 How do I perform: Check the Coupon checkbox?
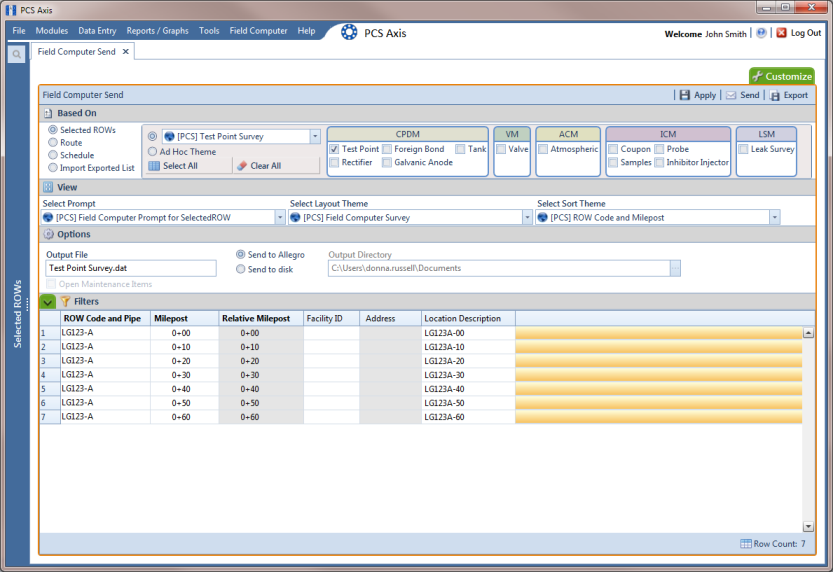(x=613, y=149)
